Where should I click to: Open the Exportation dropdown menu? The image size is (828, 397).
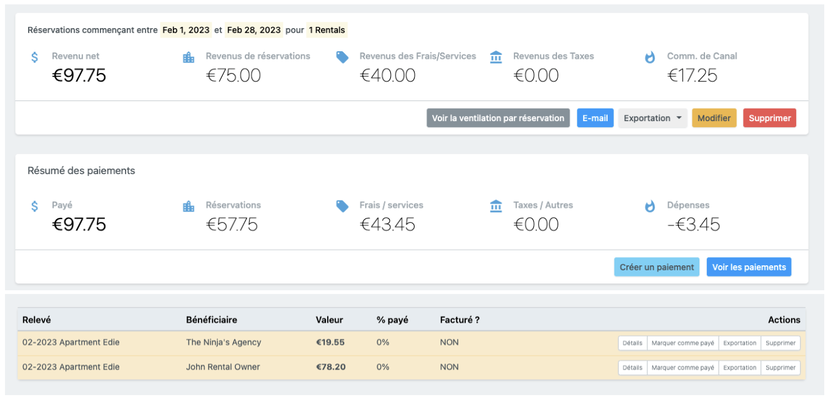point(653,118)
